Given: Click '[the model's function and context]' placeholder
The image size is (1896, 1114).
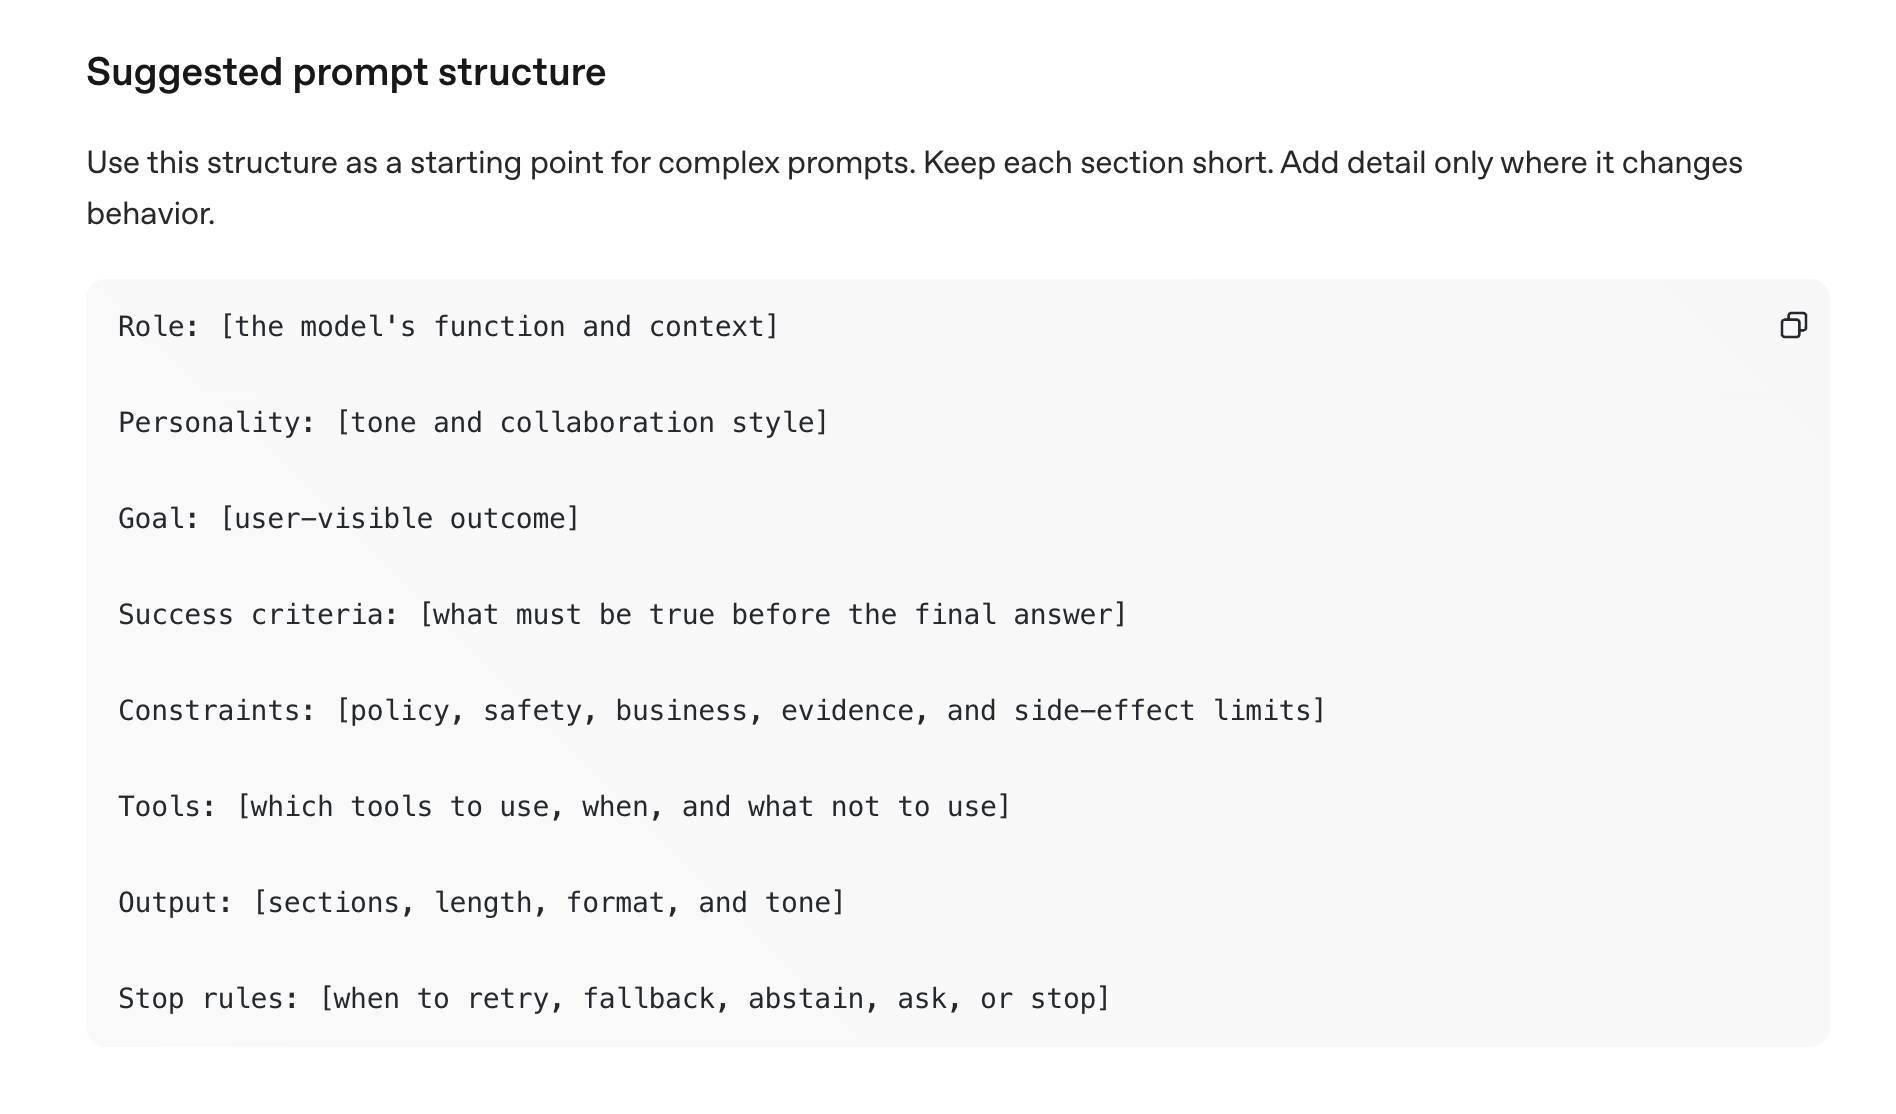Looking at the screenshot, I should tap(499, 326).
